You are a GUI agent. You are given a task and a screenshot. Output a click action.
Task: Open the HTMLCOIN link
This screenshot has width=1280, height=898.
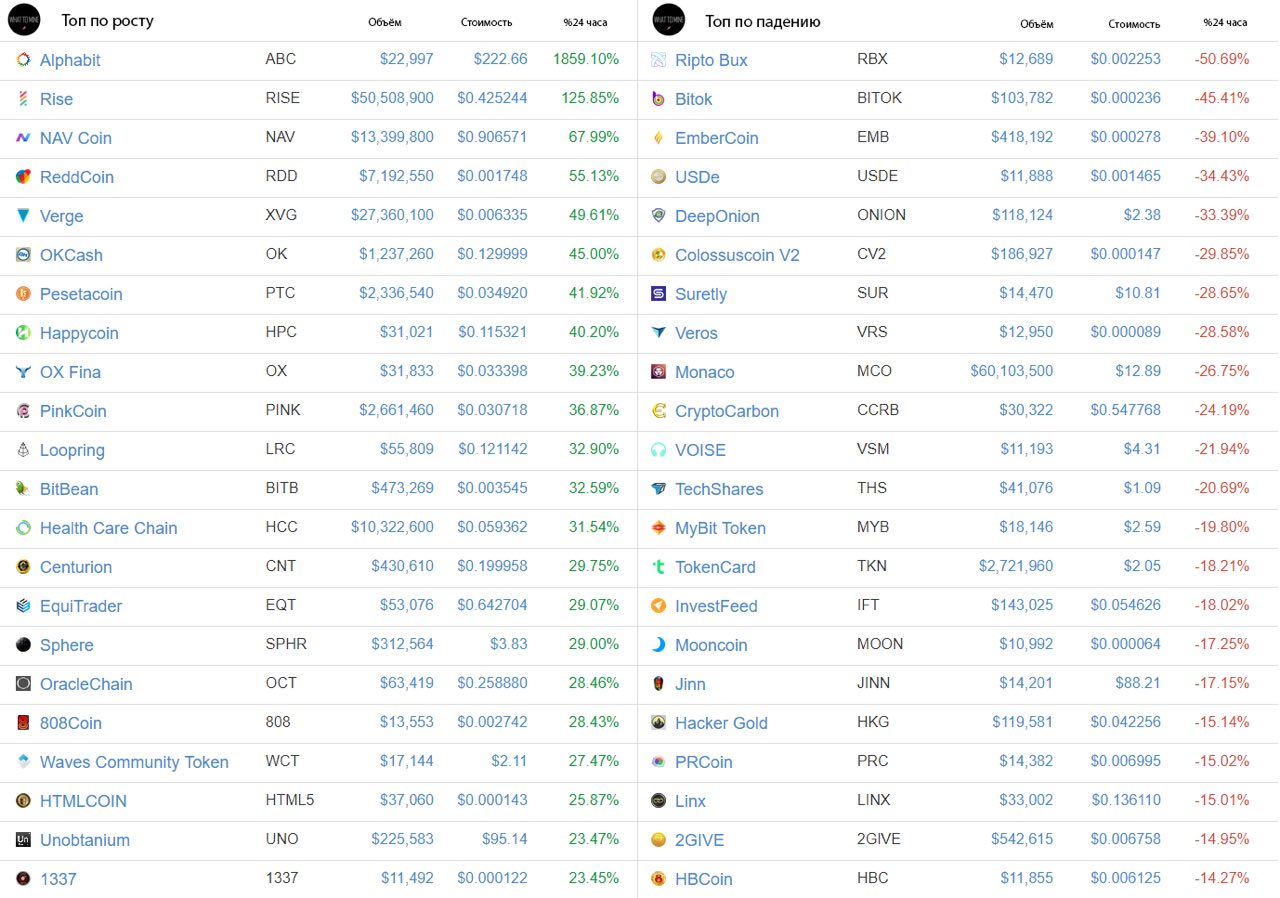click(83, 801)
